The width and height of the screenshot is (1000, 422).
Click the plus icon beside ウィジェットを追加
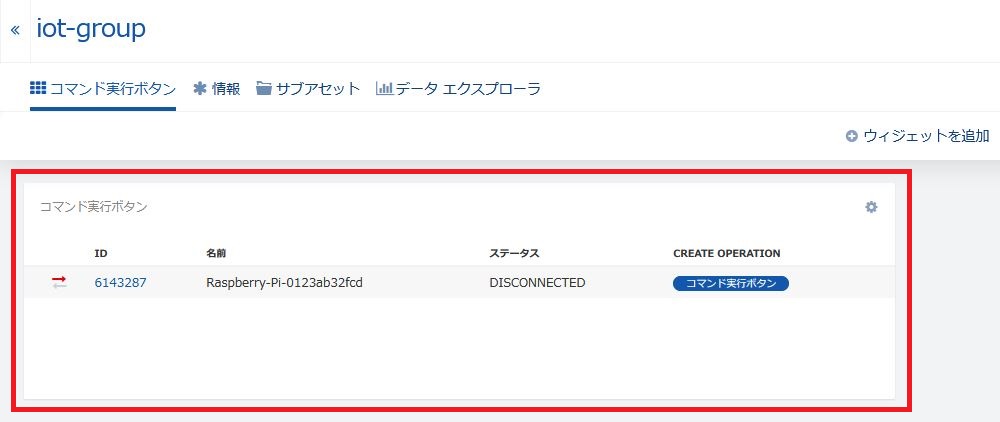point(851,136)
